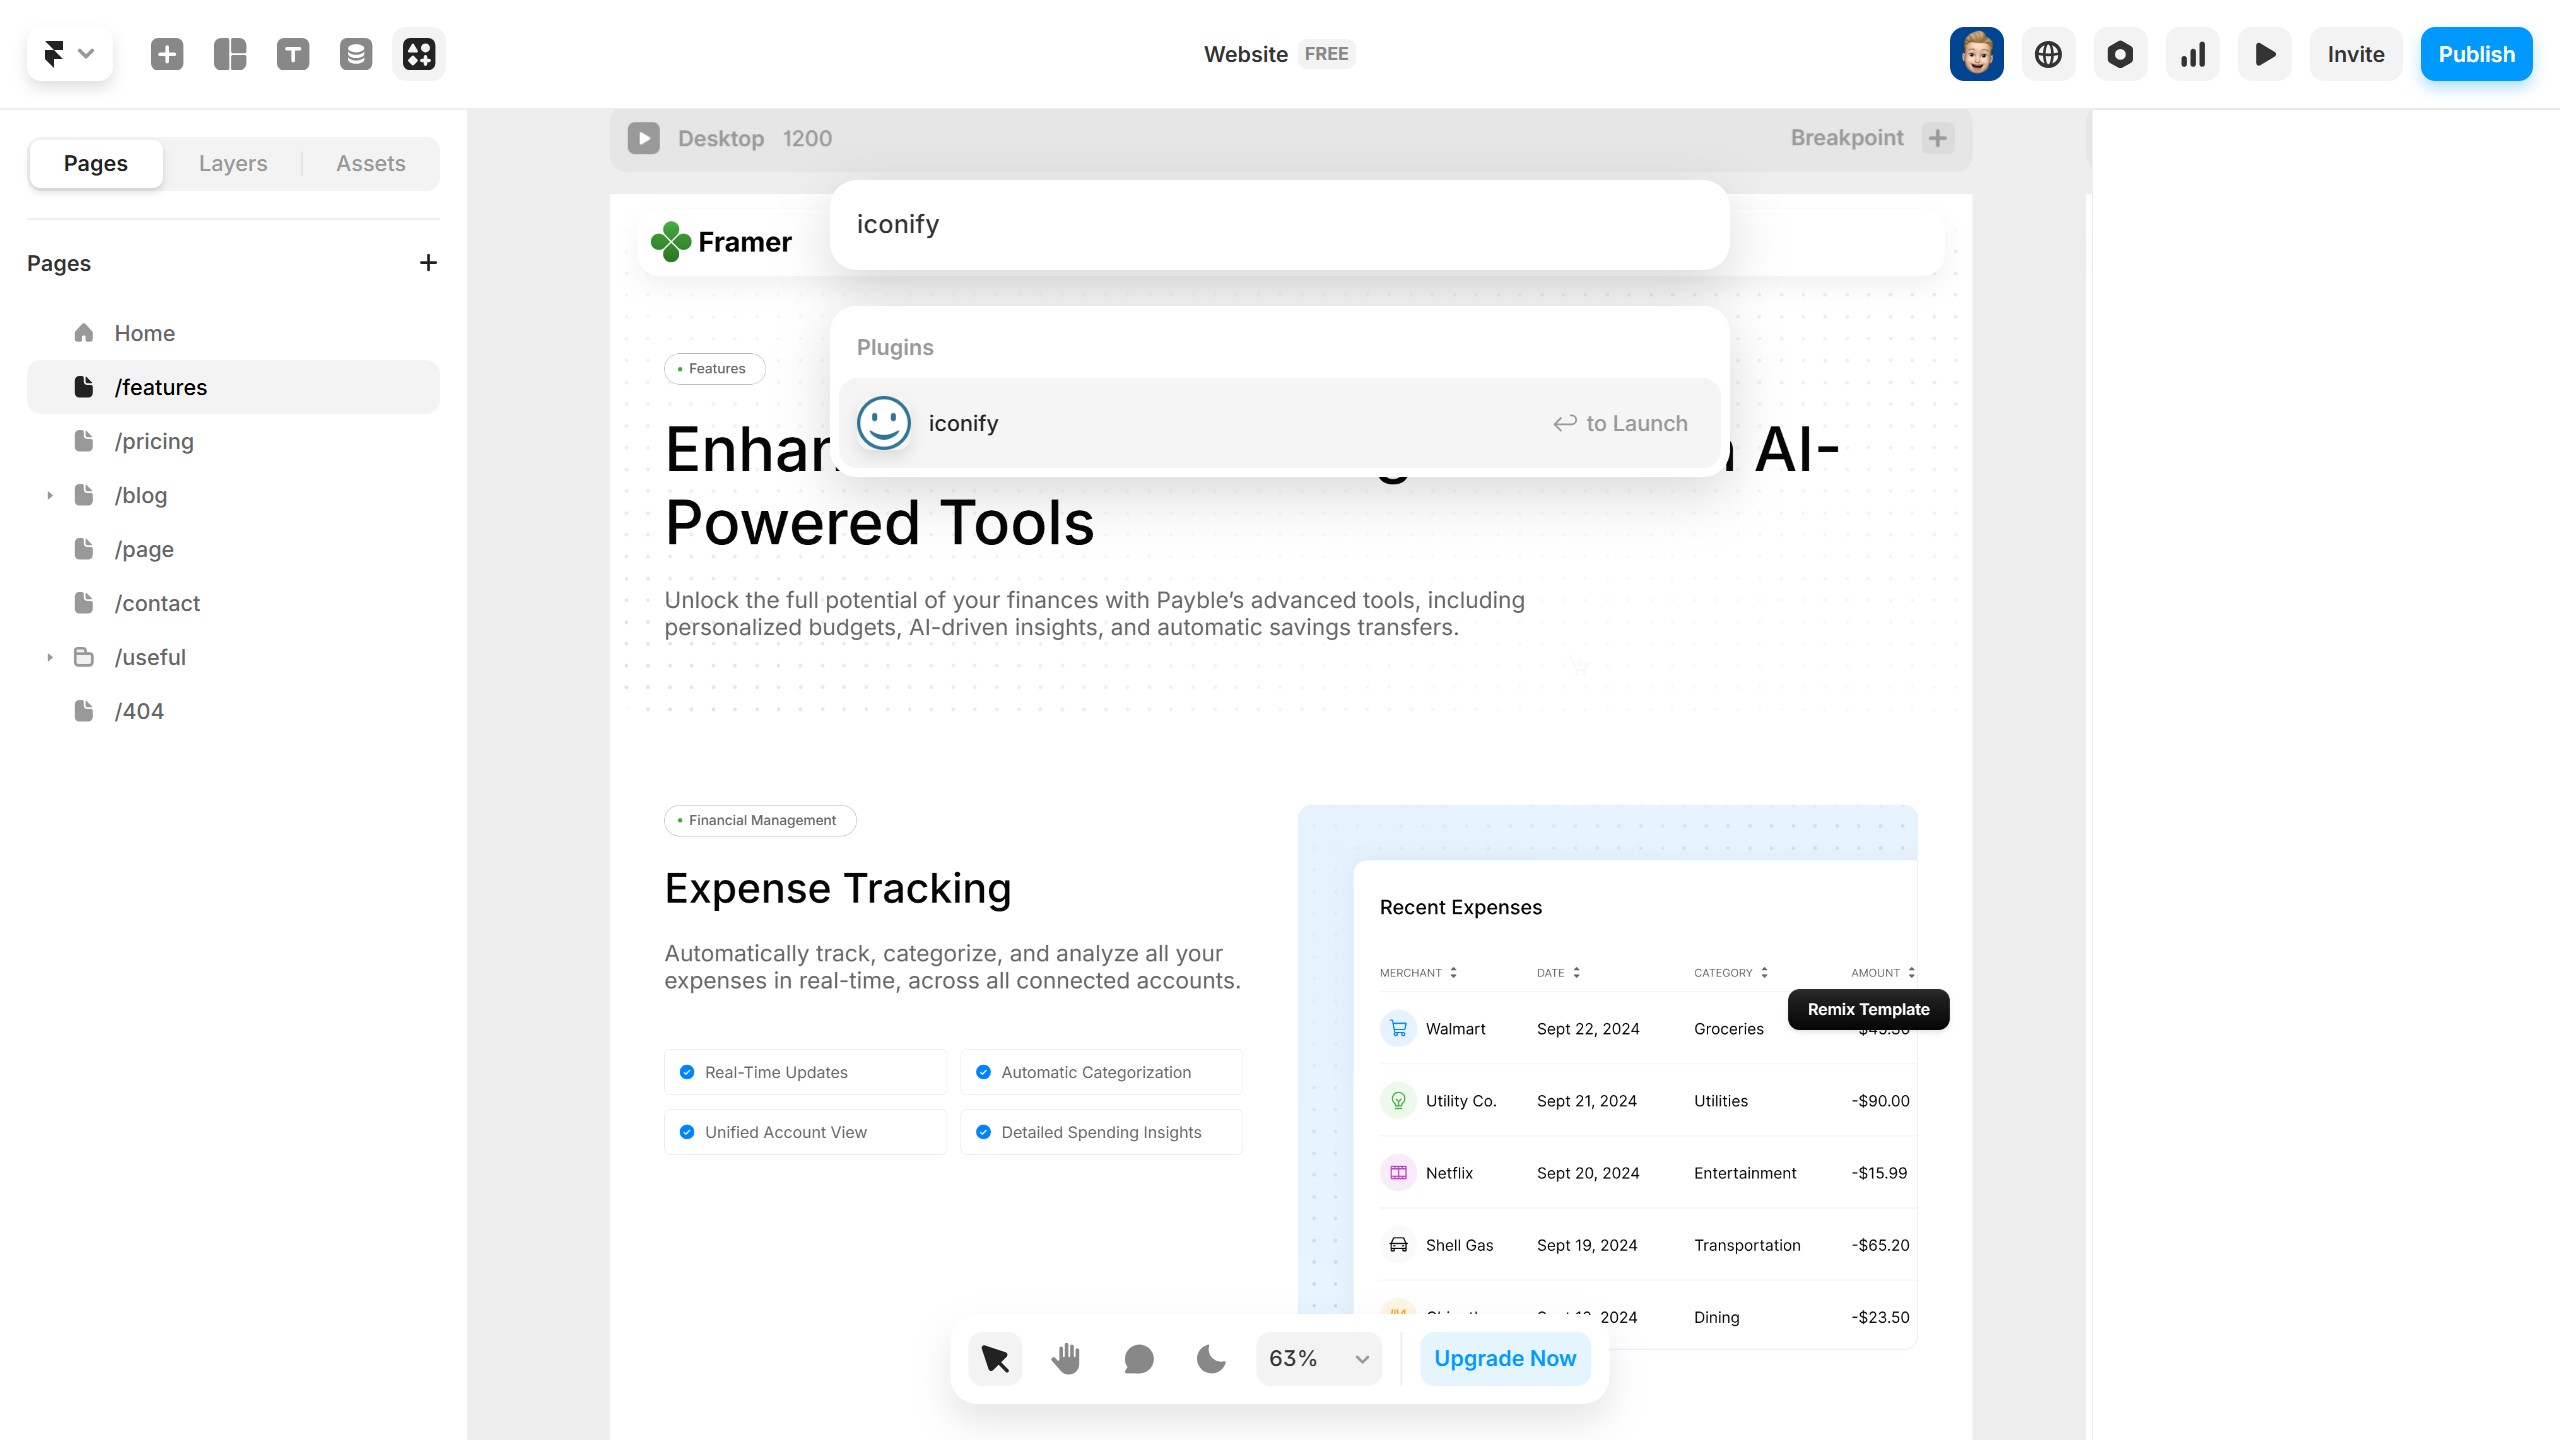Launch the iconify plugin result
The image size is (2560, 1440).
[1279, 423]
